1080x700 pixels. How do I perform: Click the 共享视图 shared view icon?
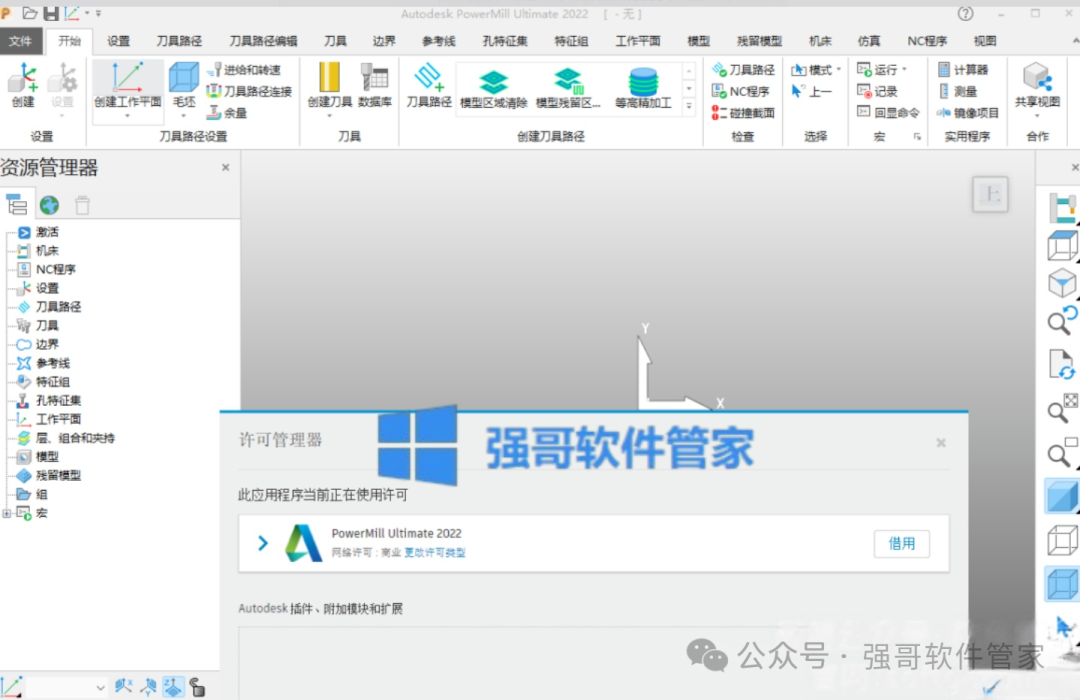coord(1037,85)
